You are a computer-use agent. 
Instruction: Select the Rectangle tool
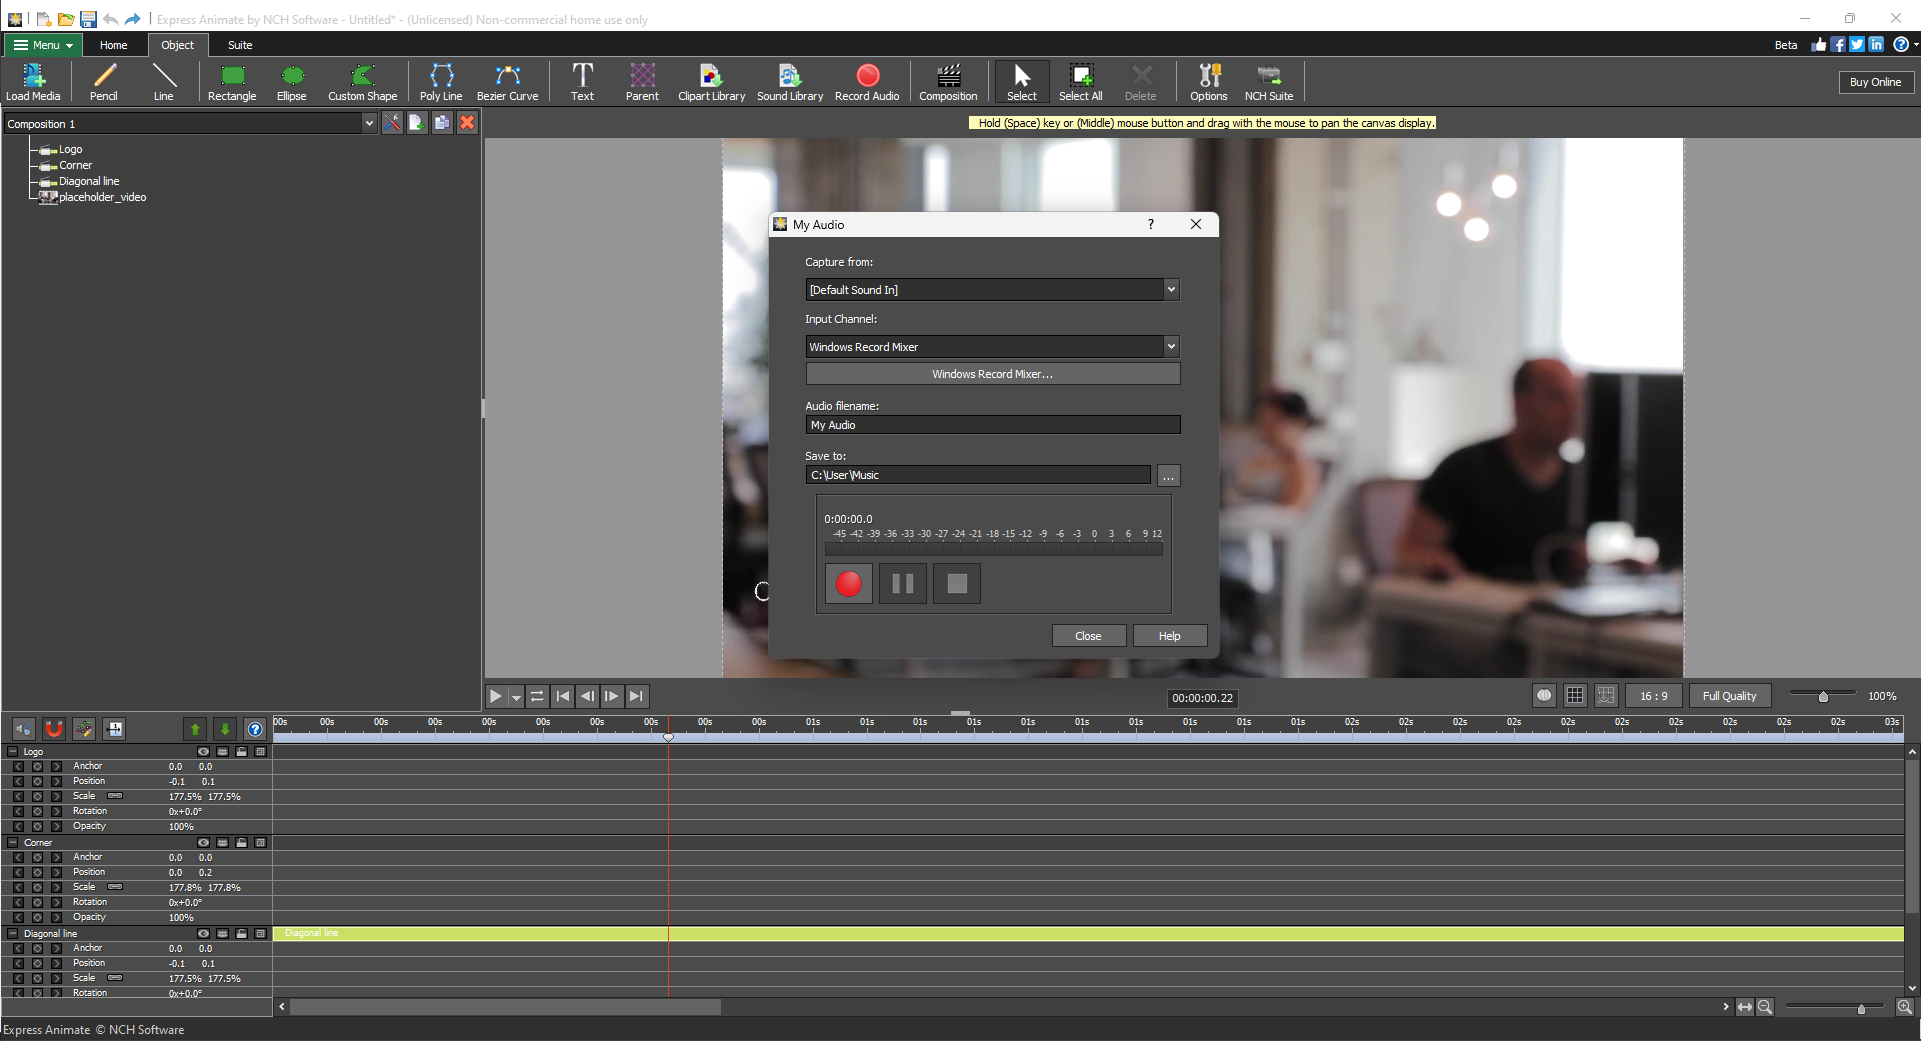(231, 82)
